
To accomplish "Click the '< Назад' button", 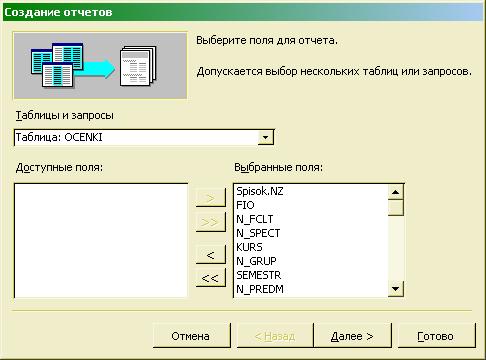I will 275,336.
